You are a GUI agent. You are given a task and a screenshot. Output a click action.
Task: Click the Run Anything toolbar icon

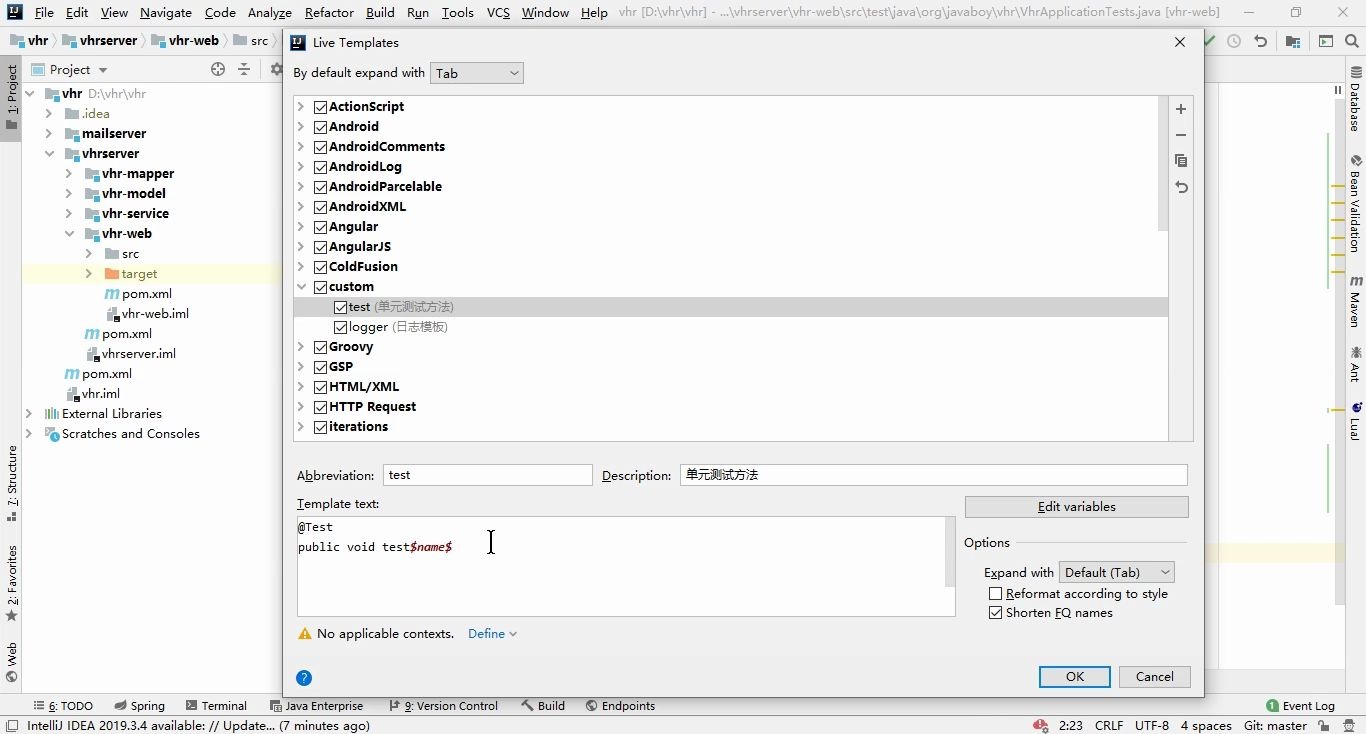click(x=1326, y=41)
